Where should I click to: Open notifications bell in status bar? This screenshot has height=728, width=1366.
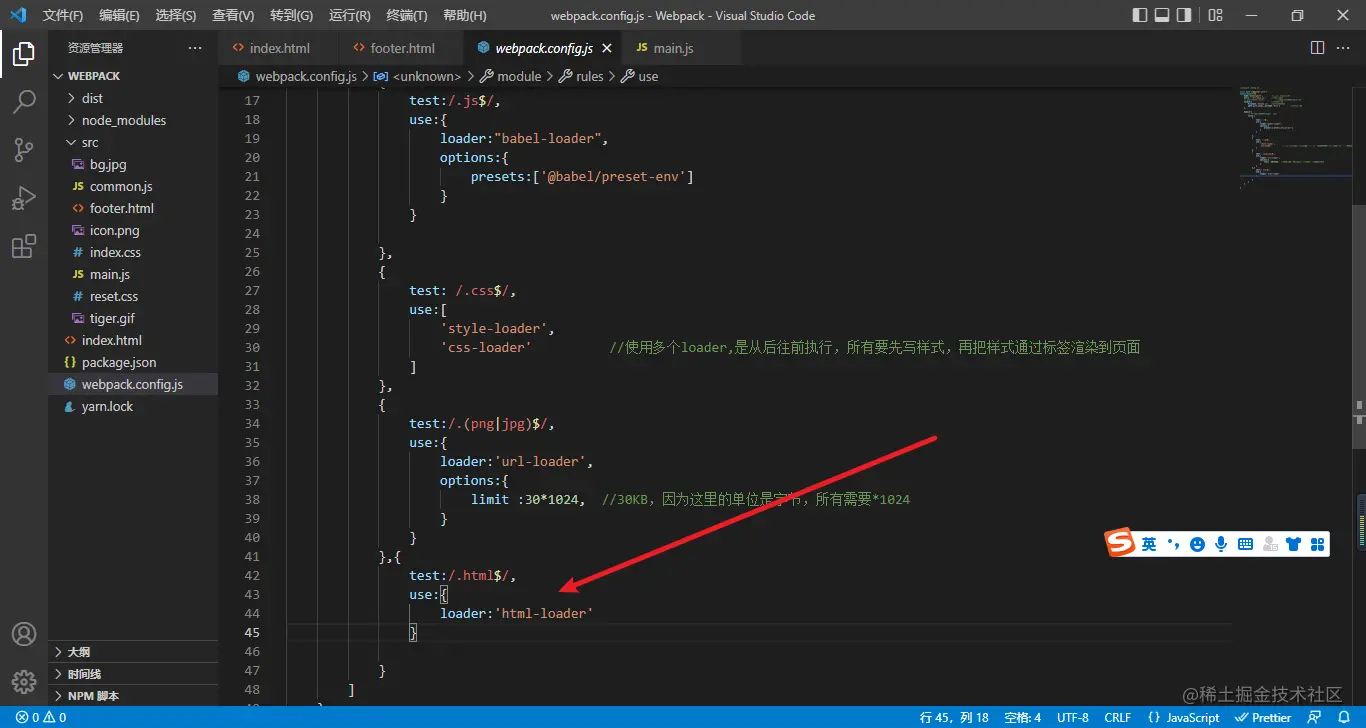pyautogui.click(x=1343, y=717)
